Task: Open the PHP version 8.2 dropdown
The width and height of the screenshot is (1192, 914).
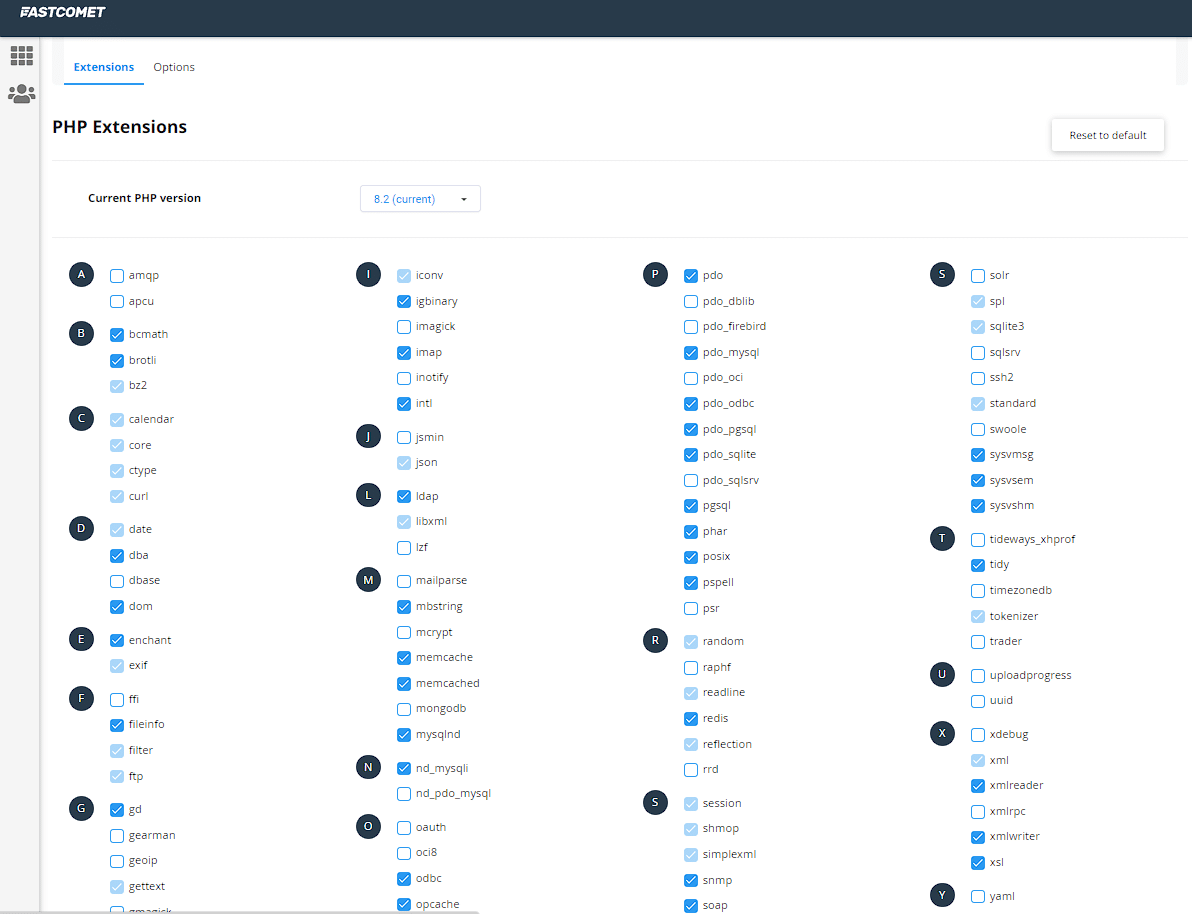Action: [x=420, y=199]
